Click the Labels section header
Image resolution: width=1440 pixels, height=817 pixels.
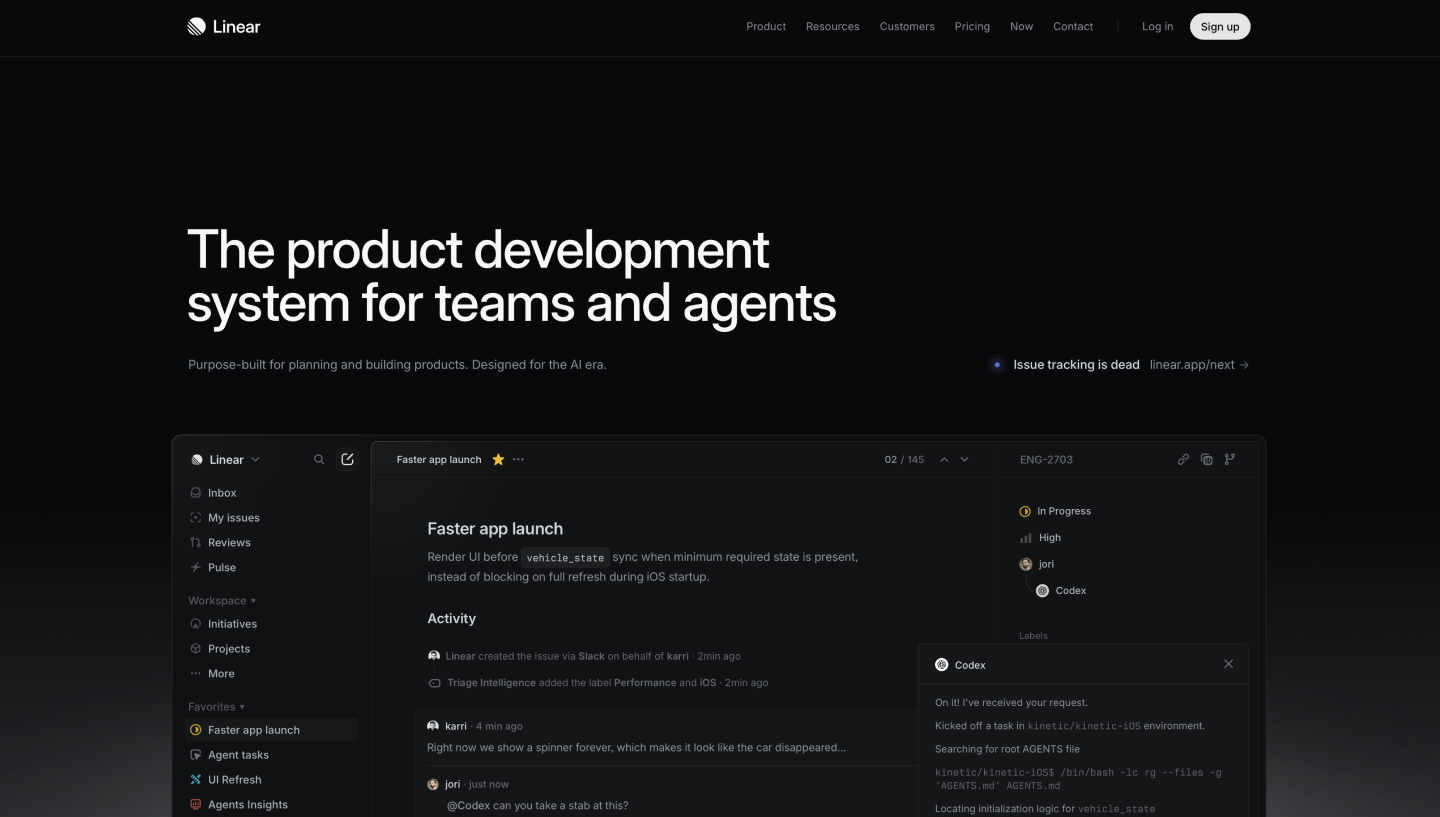(x=1033, y=636)
